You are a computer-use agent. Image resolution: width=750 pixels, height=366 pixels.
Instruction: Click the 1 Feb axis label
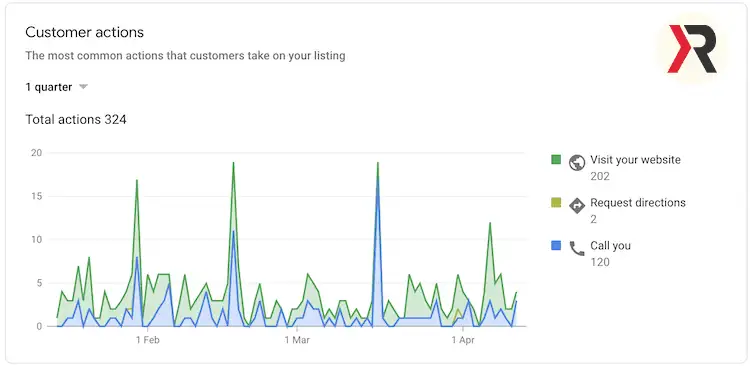pos(147,340)
